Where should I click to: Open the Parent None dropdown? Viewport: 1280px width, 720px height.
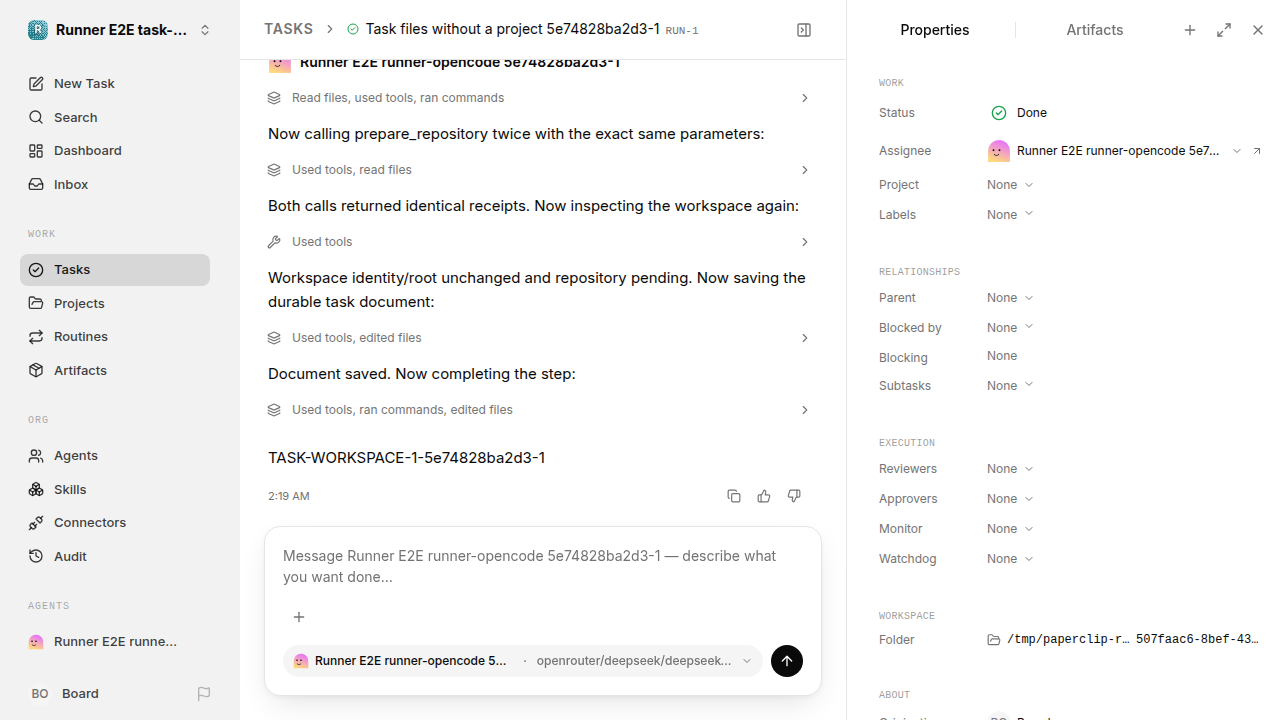point(1010,298)
